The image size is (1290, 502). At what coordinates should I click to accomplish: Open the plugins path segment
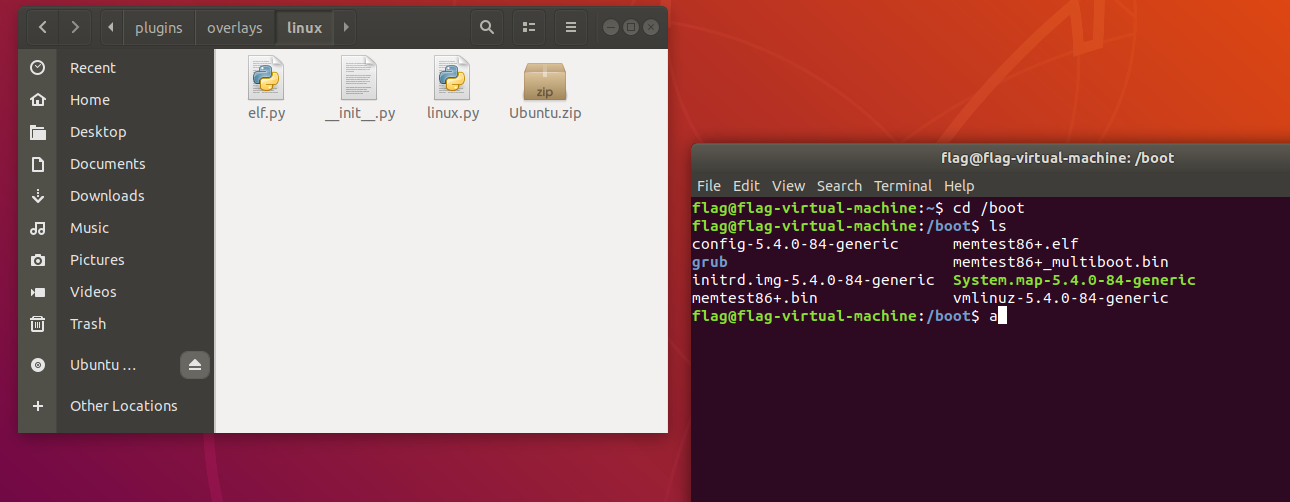pos(159,27)
